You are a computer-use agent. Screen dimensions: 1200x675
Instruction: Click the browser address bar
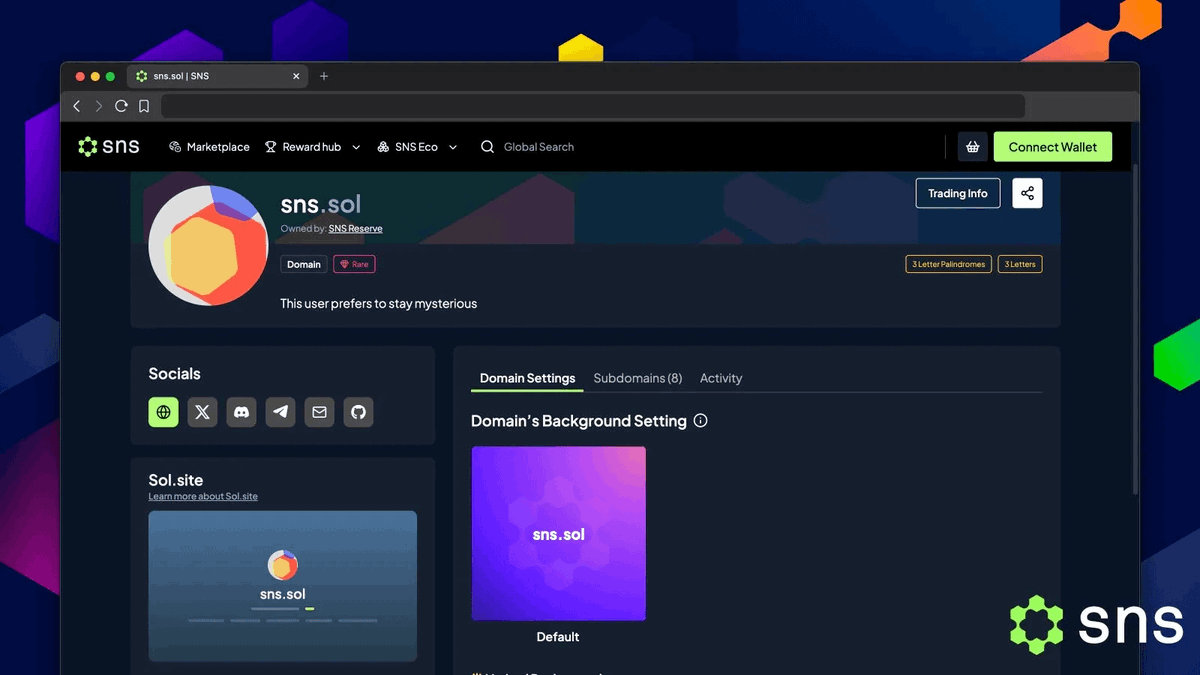[x=593, y=106]
